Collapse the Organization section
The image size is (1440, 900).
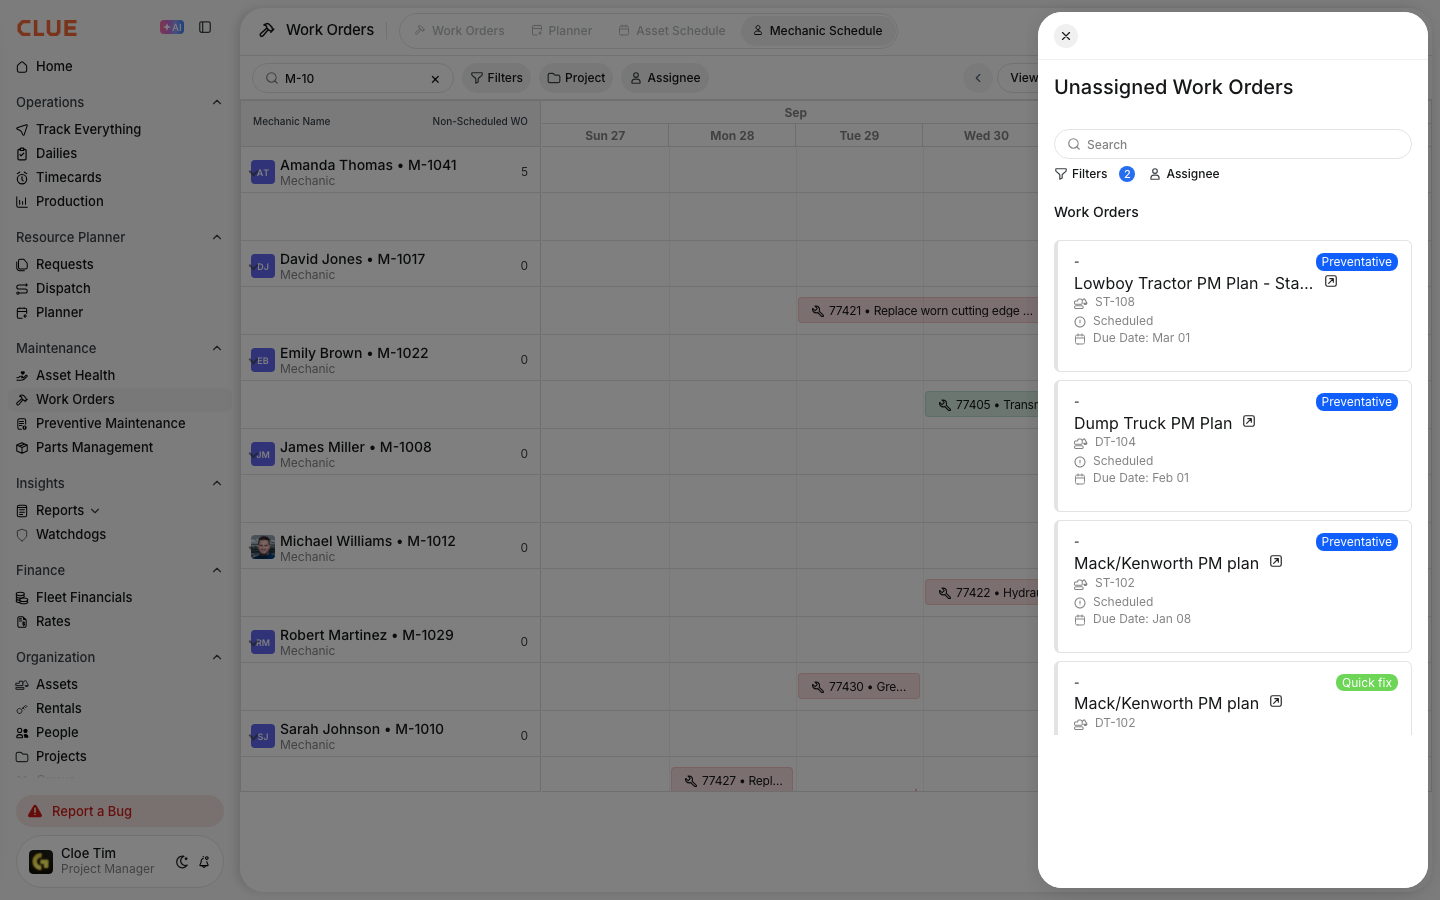click(x=217, y=657)
